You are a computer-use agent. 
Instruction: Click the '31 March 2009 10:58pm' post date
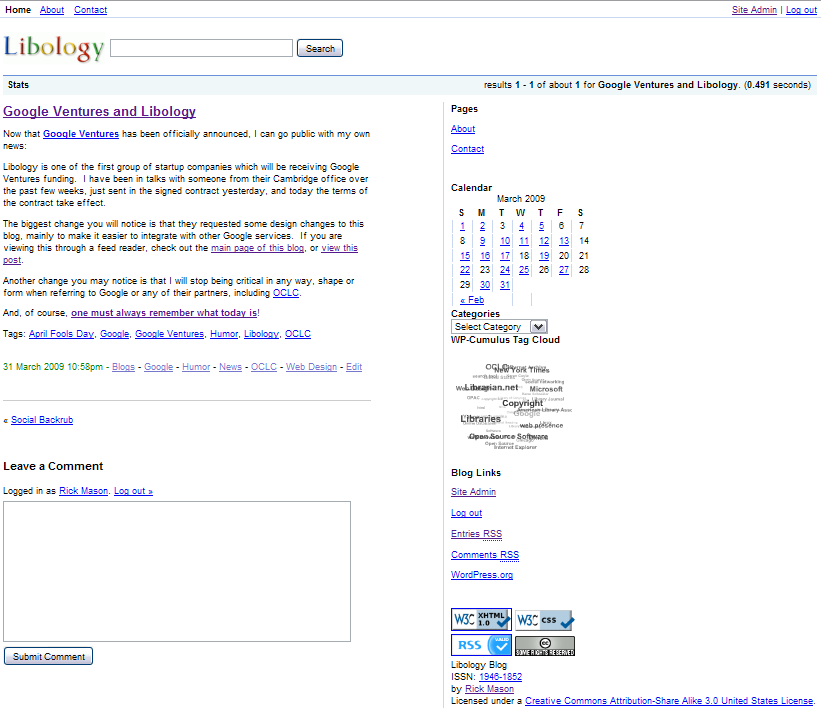point(53,366)
